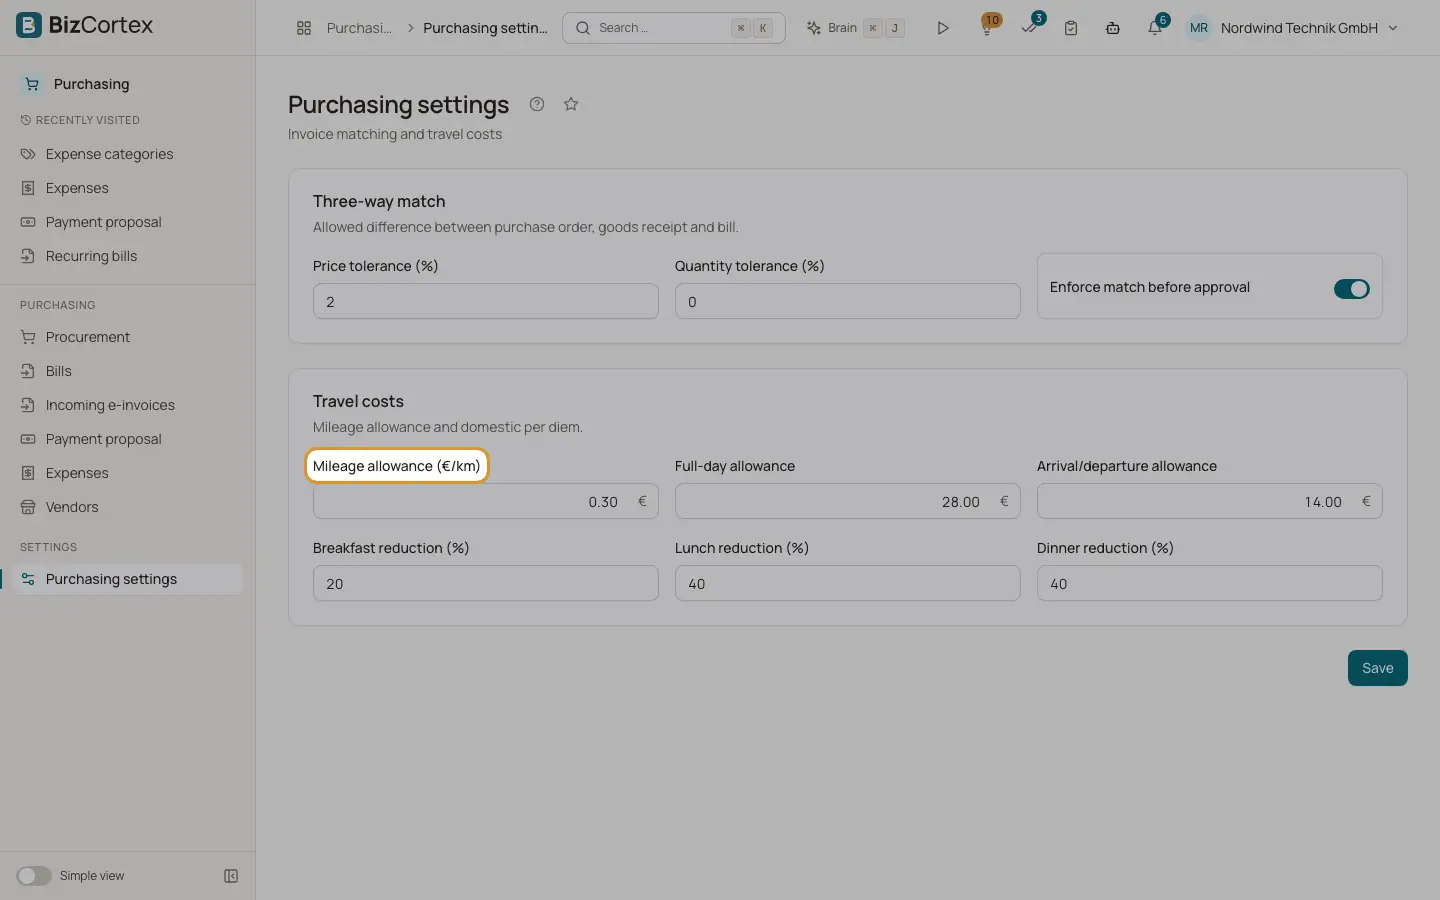Click the "Invoice matching and travel costs" subtitle
Image resolution: width=1440 pixels, height=900 pixels.
tap(395, 134)
